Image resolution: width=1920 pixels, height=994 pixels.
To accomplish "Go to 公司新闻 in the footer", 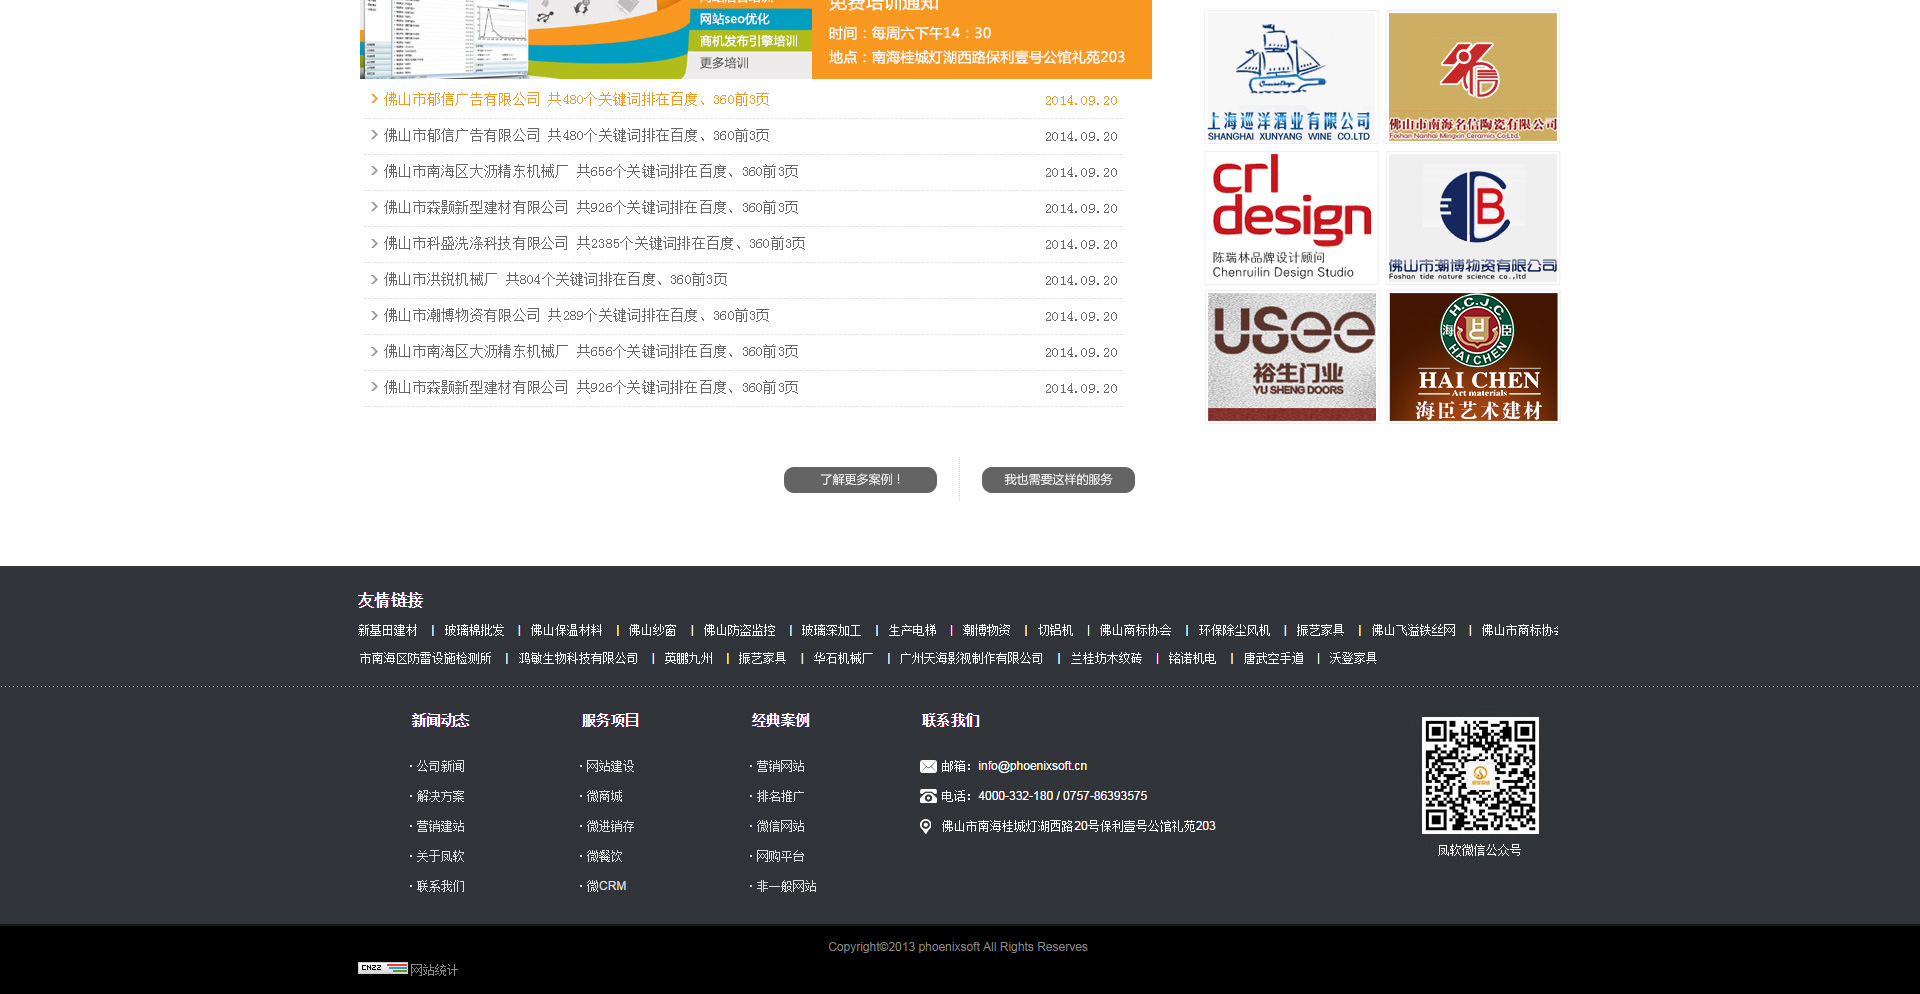I will coord(440,767).
